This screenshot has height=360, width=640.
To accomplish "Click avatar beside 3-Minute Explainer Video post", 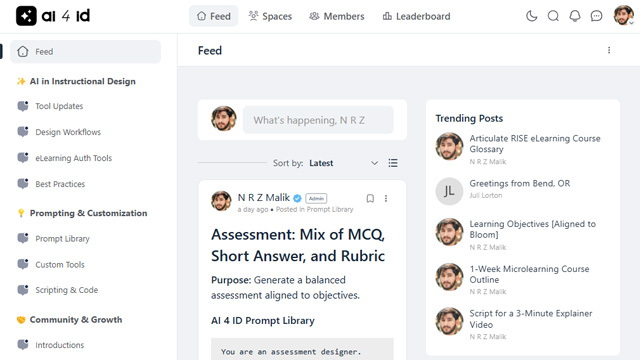I will (449, 321).
